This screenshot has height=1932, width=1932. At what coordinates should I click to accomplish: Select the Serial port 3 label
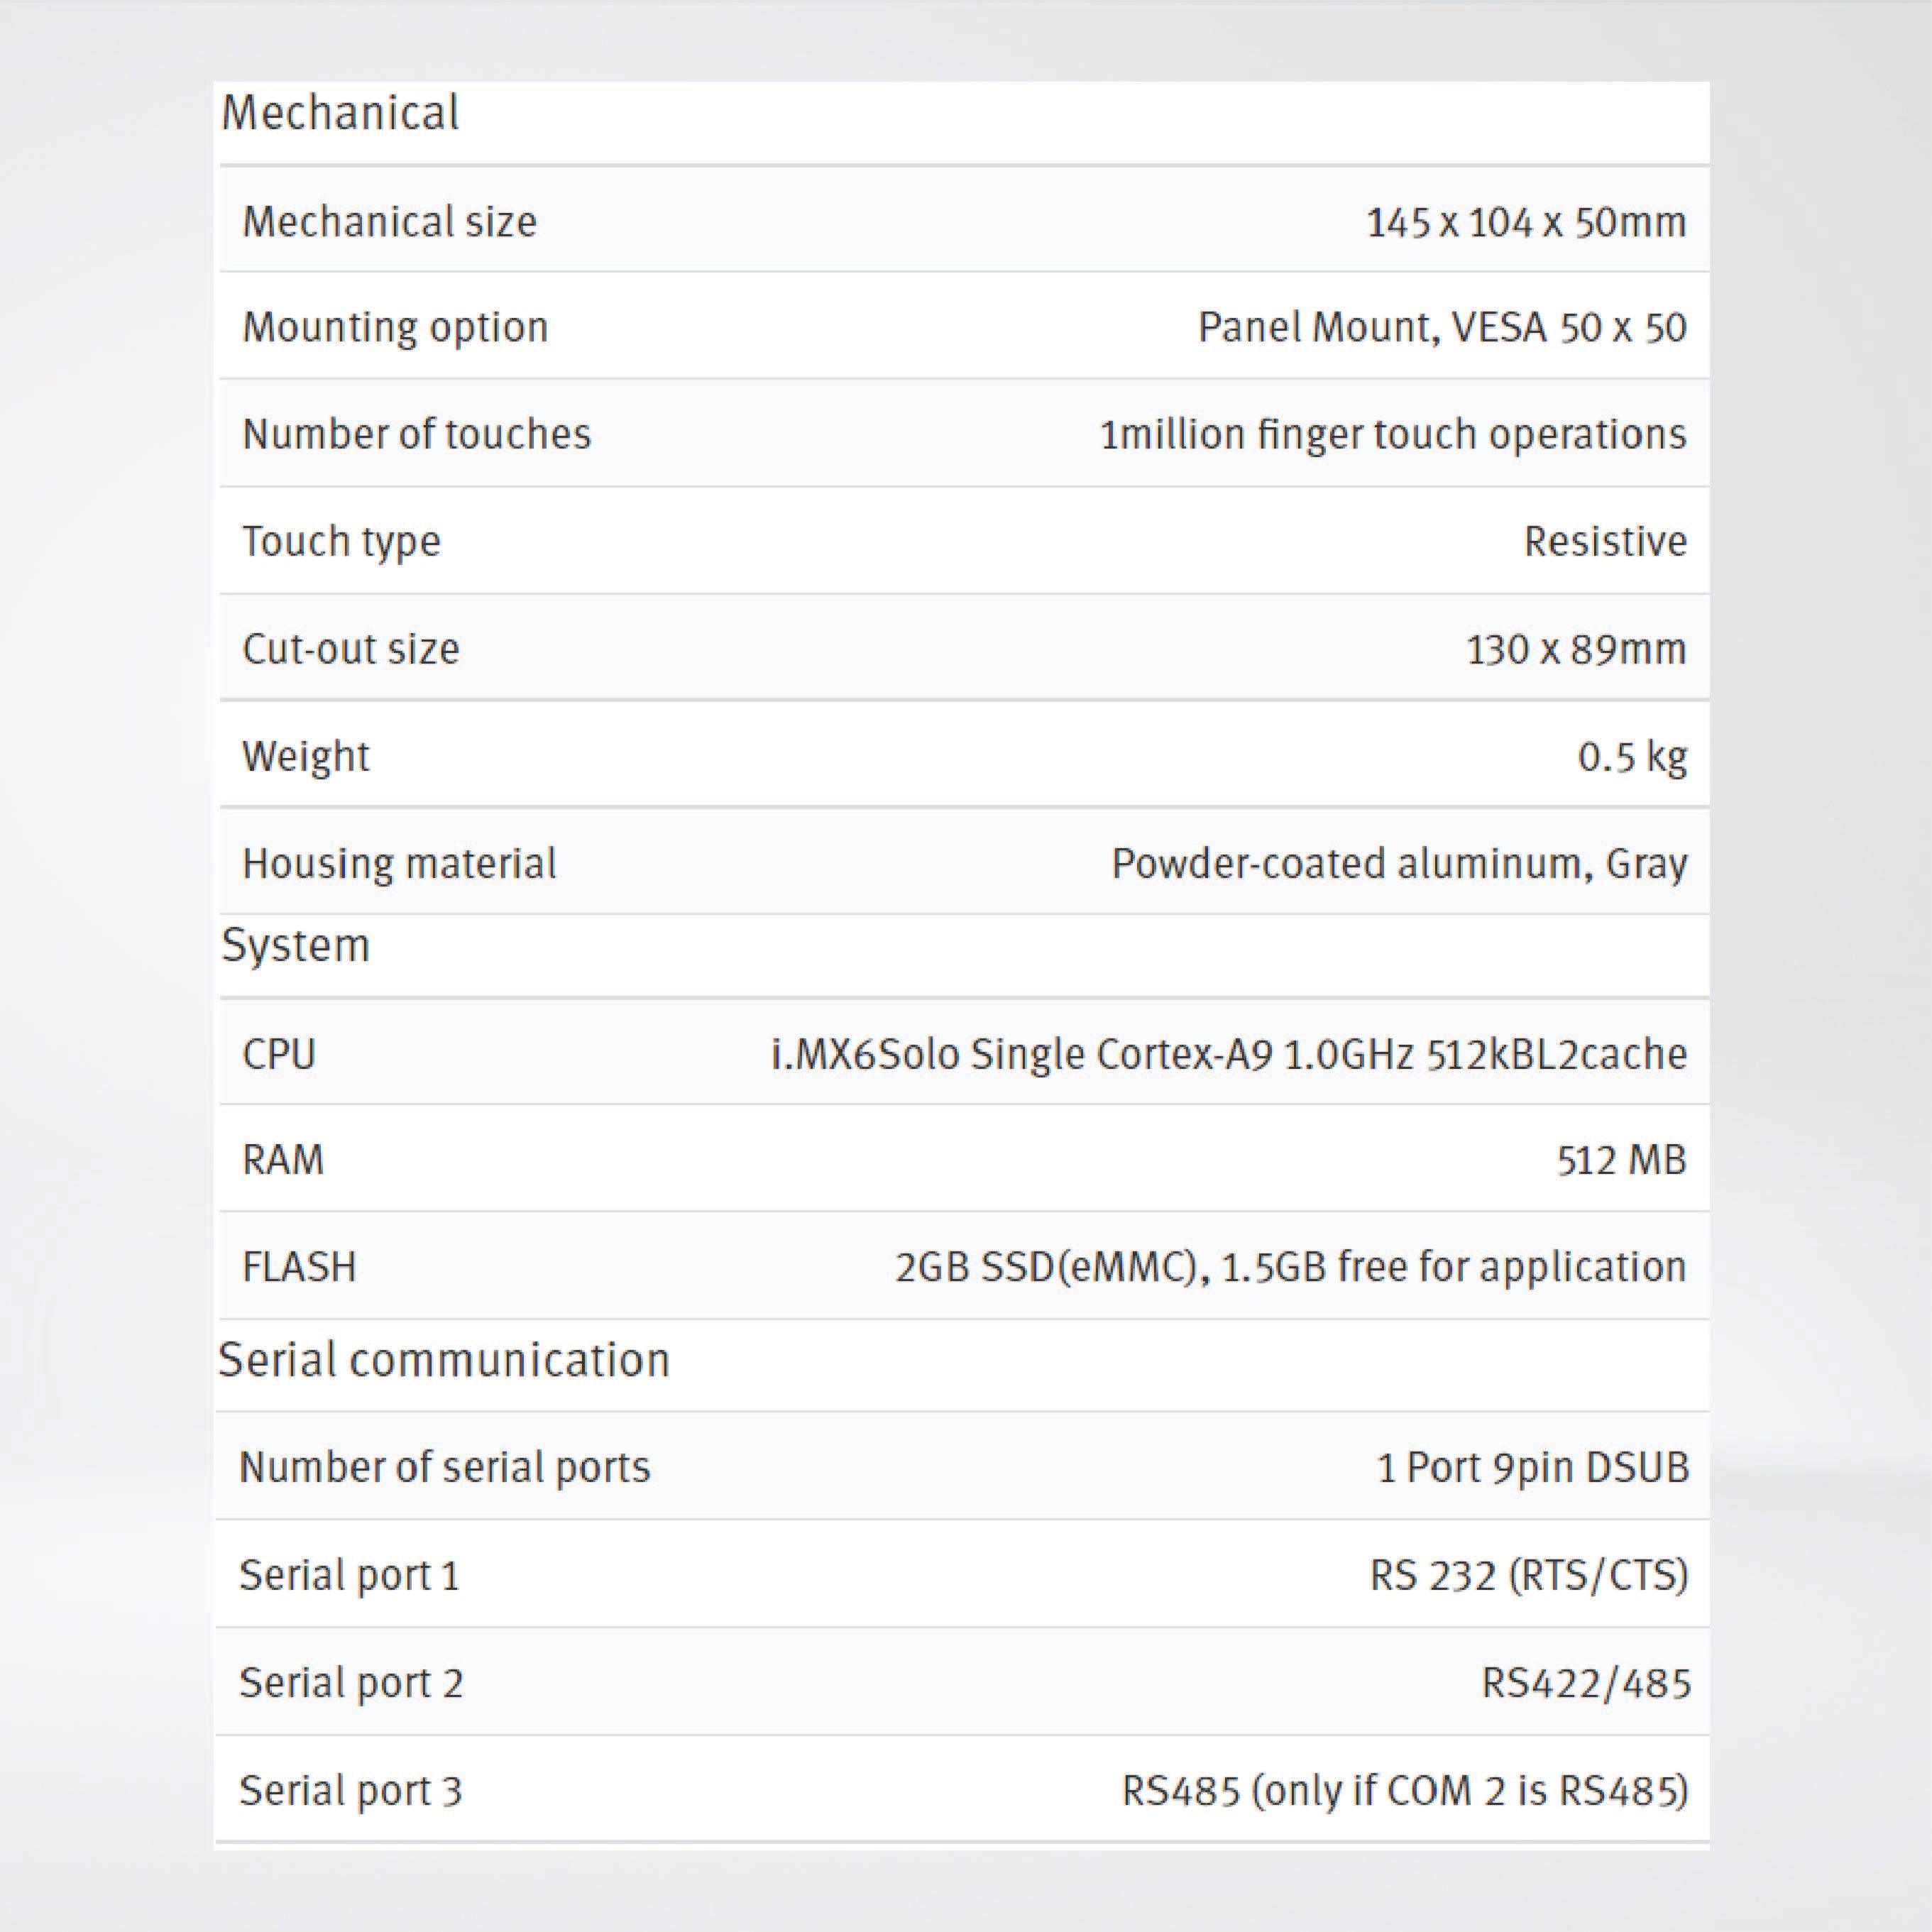click(351, 1790)
